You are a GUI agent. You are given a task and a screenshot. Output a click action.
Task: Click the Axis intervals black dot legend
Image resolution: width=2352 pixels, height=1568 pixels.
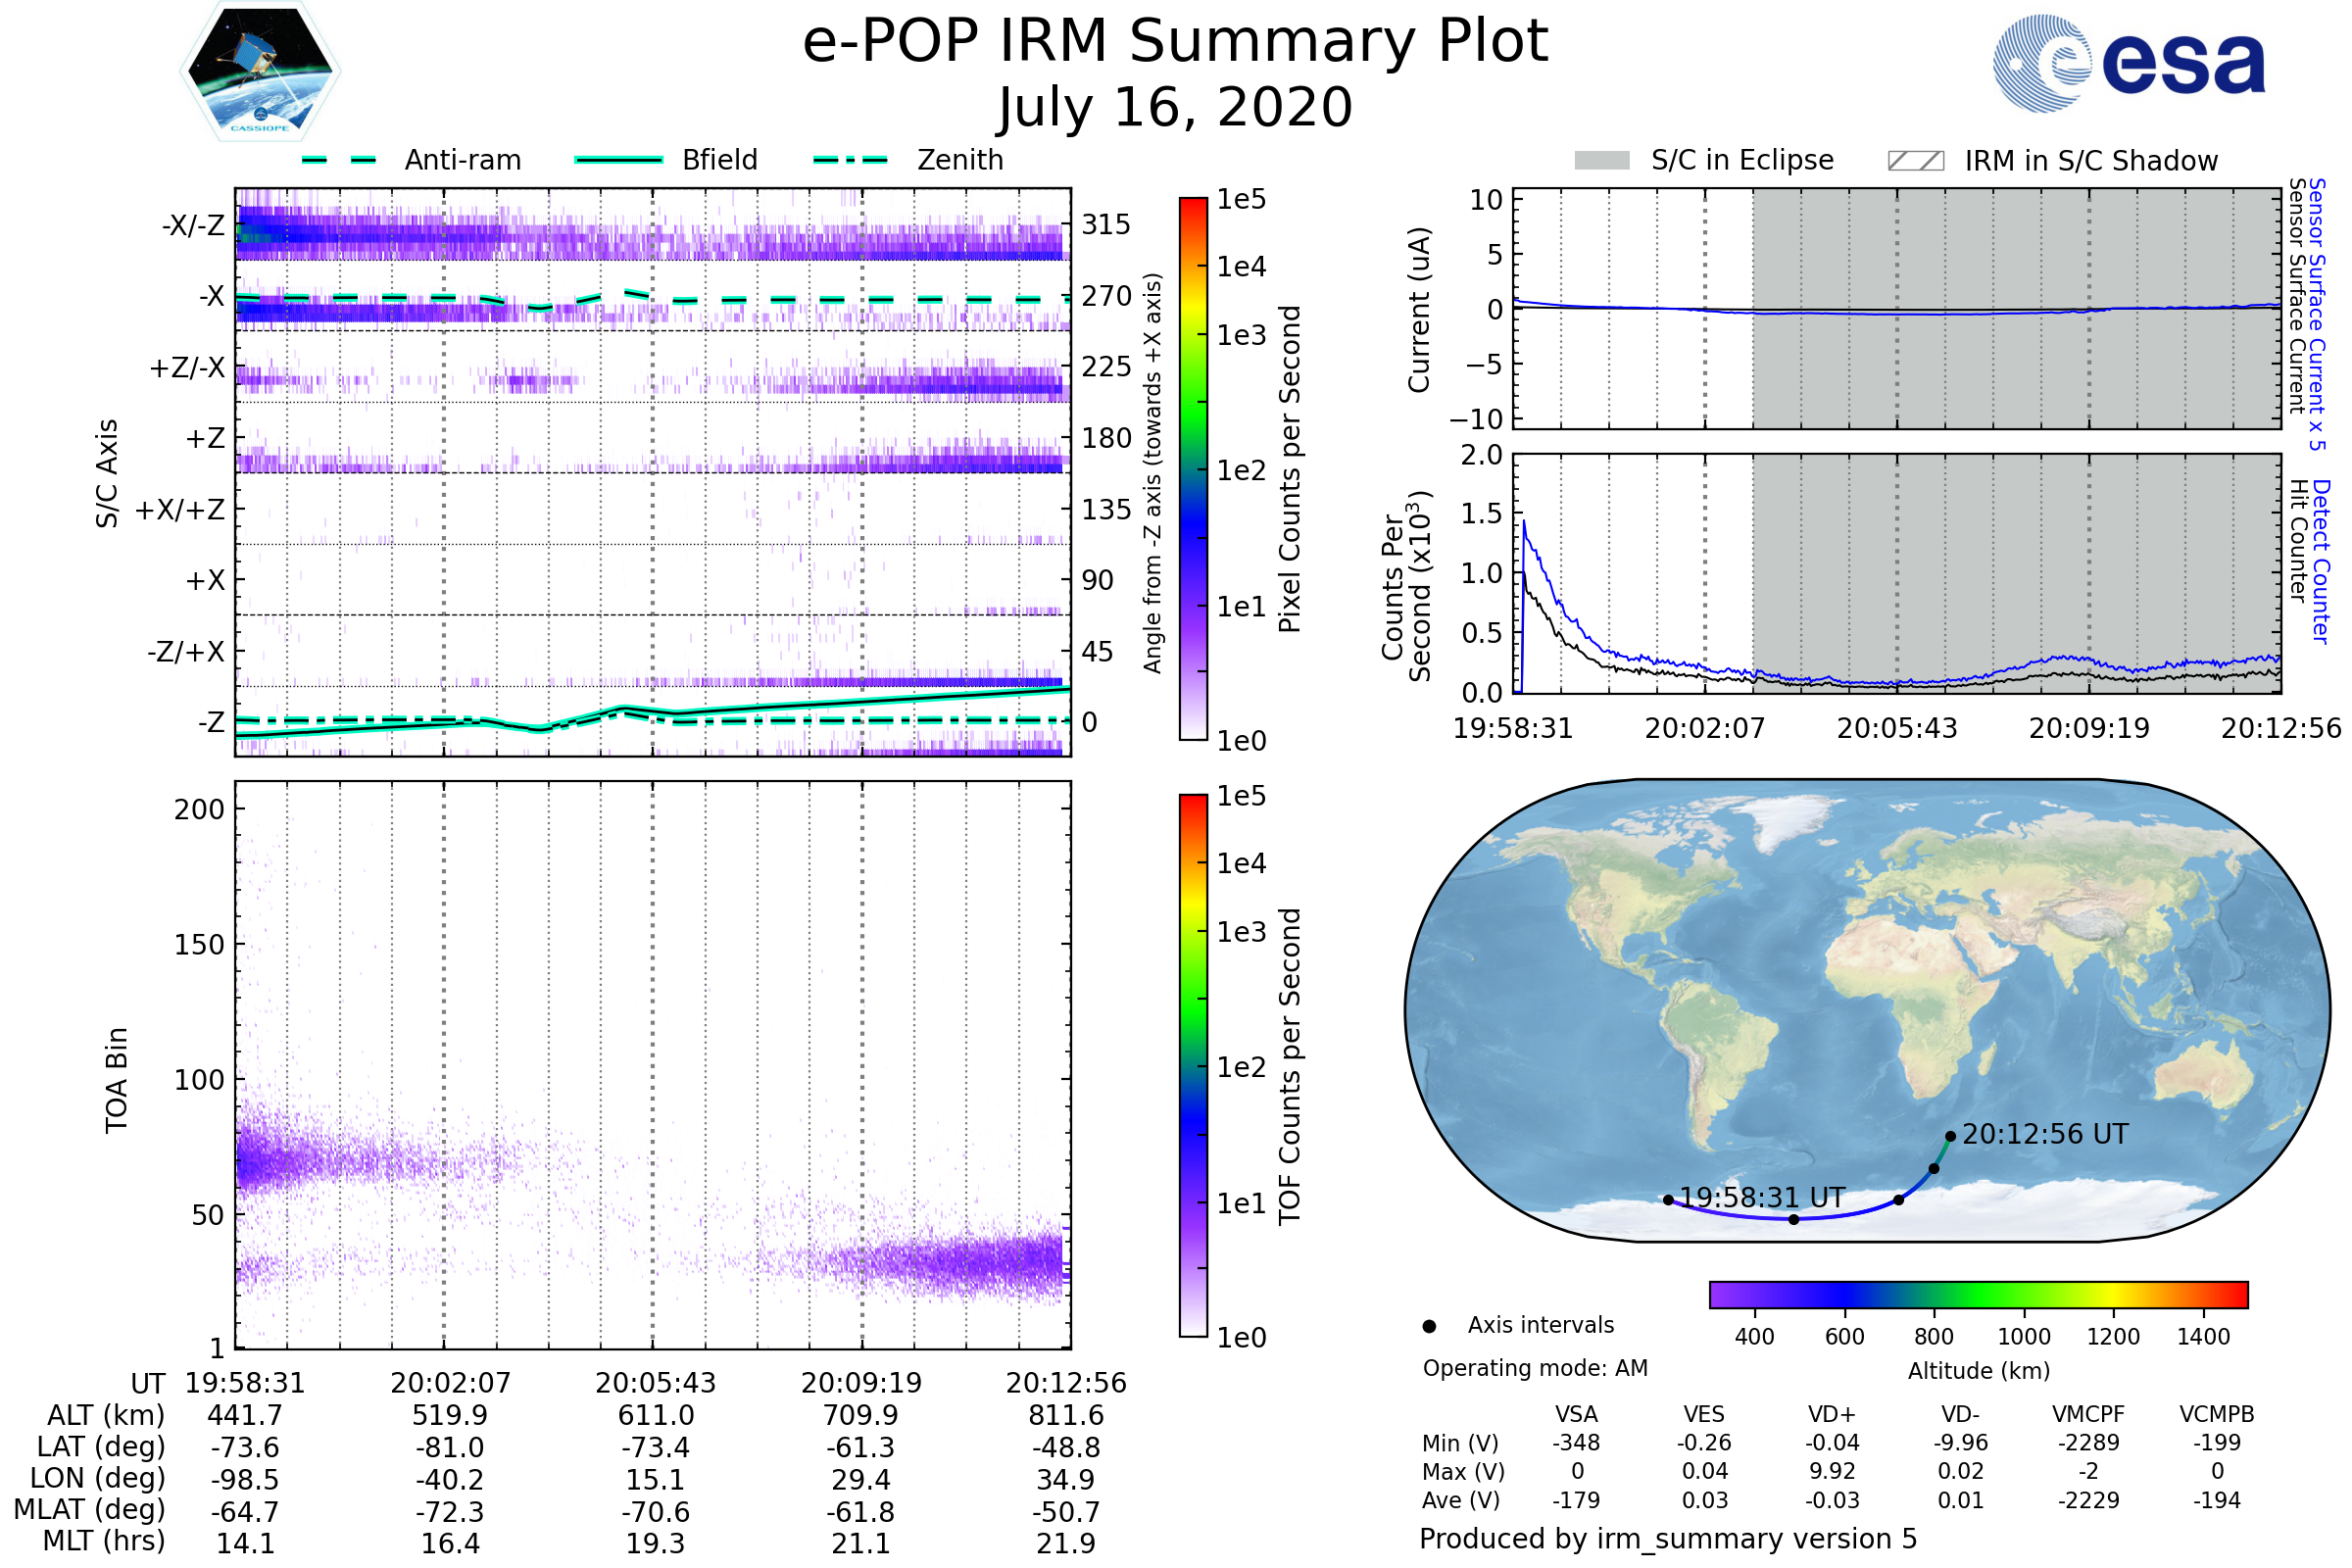[1429, 1326]
